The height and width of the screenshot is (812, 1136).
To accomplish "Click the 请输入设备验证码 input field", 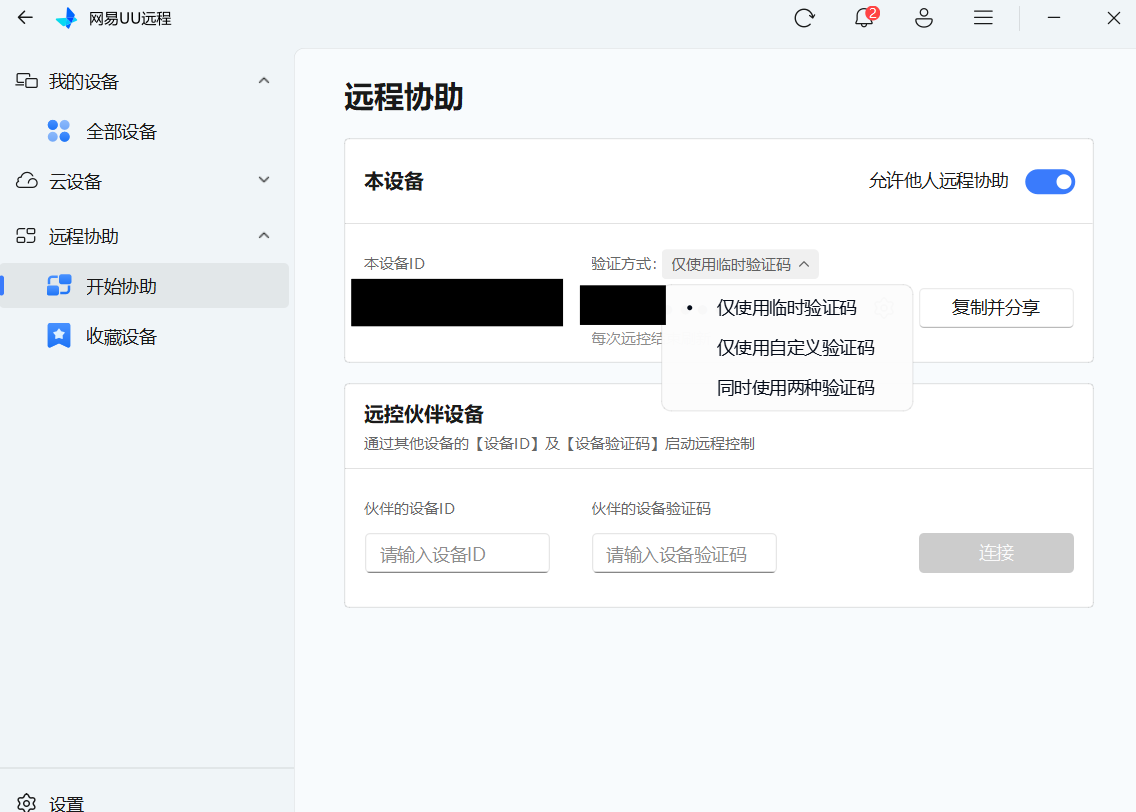I will [x=684, y=553].
